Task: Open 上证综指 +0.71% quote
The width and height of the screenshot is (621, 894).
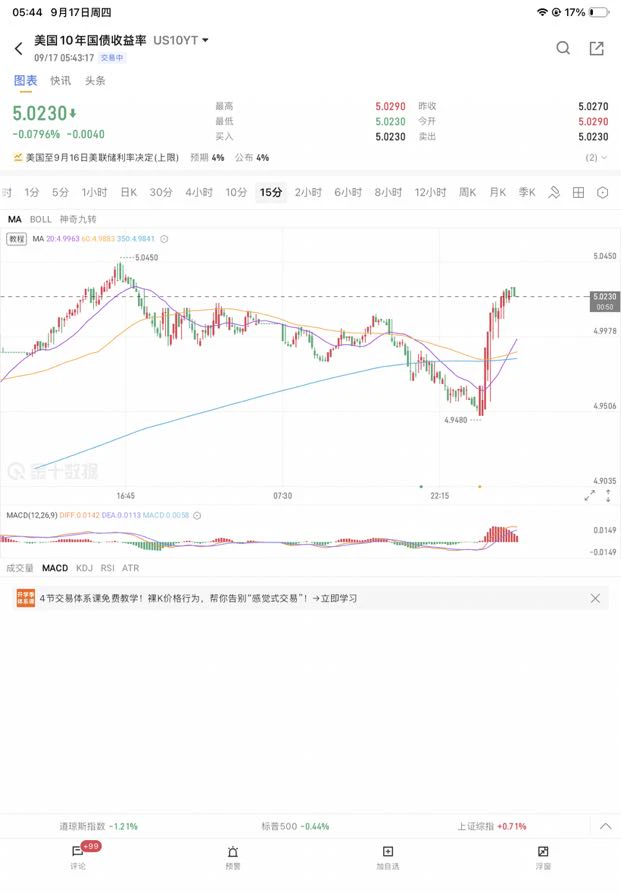Action: pos(492,826)
